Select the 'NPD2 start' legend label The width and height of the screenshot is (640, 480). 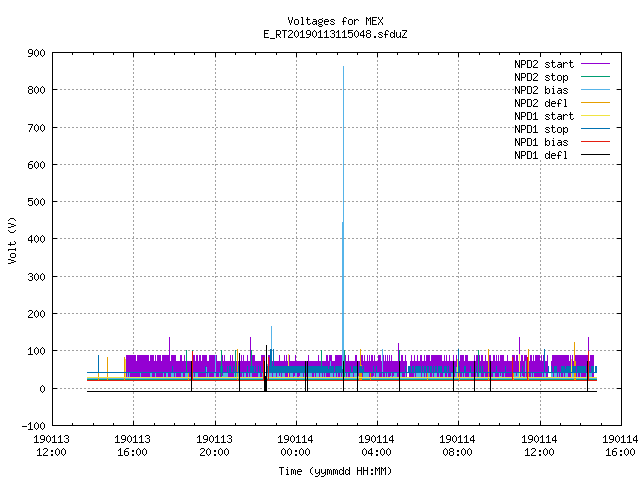tap(544, 64)
